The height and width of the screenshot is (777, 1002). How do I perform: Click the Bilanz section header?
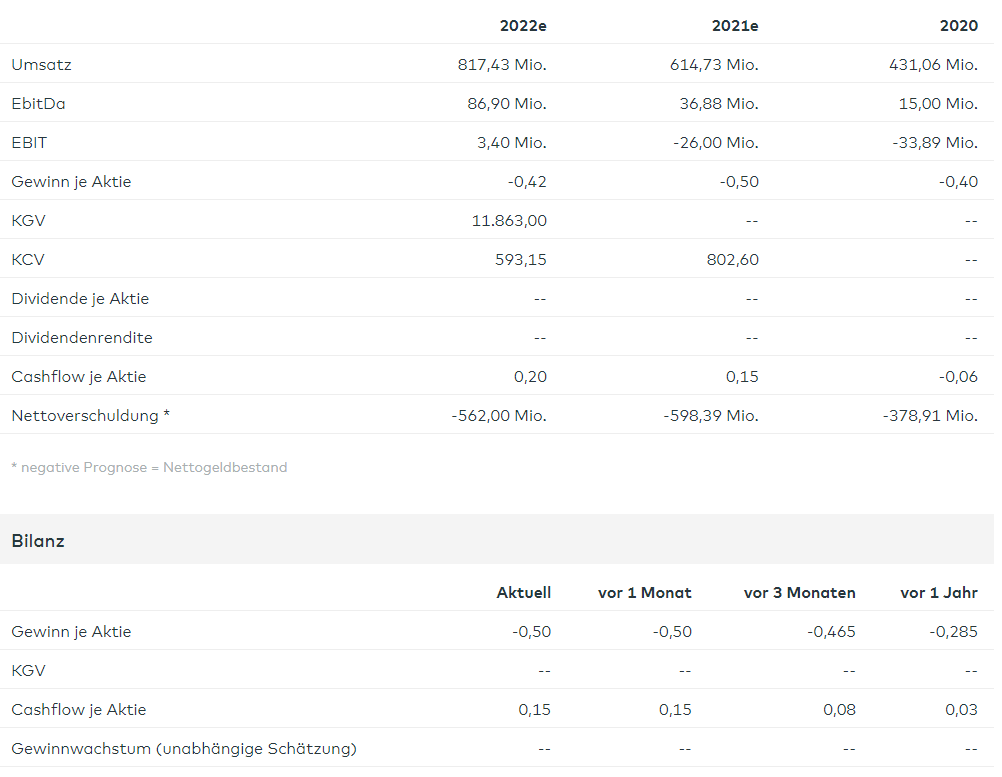coord(38,541)
